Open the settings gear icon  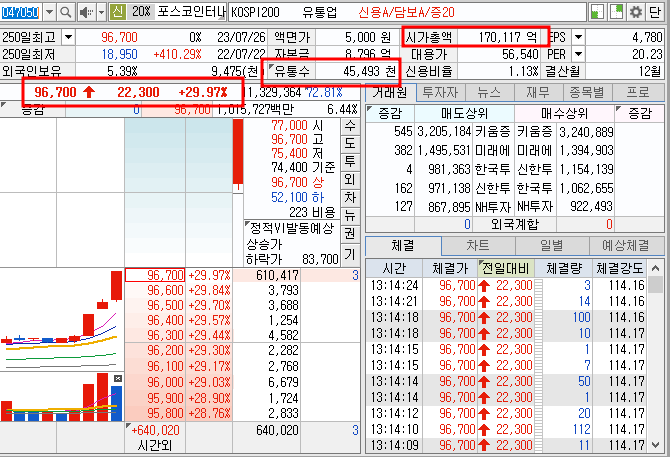(x=635, y=12)
